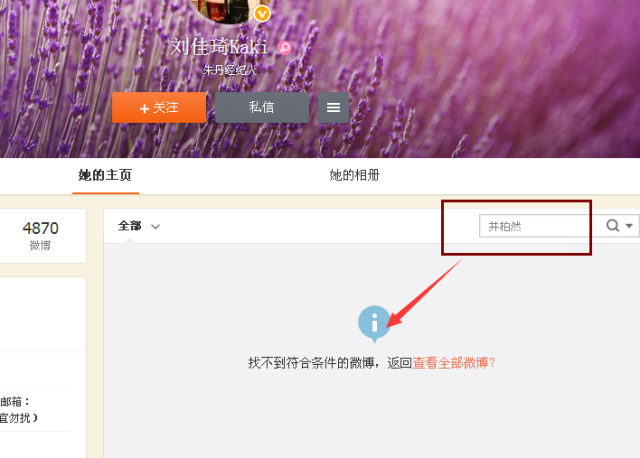Viewport: 640px width, 458px height.
Task: Open 私信 private message button
Action: click(262, 108)
